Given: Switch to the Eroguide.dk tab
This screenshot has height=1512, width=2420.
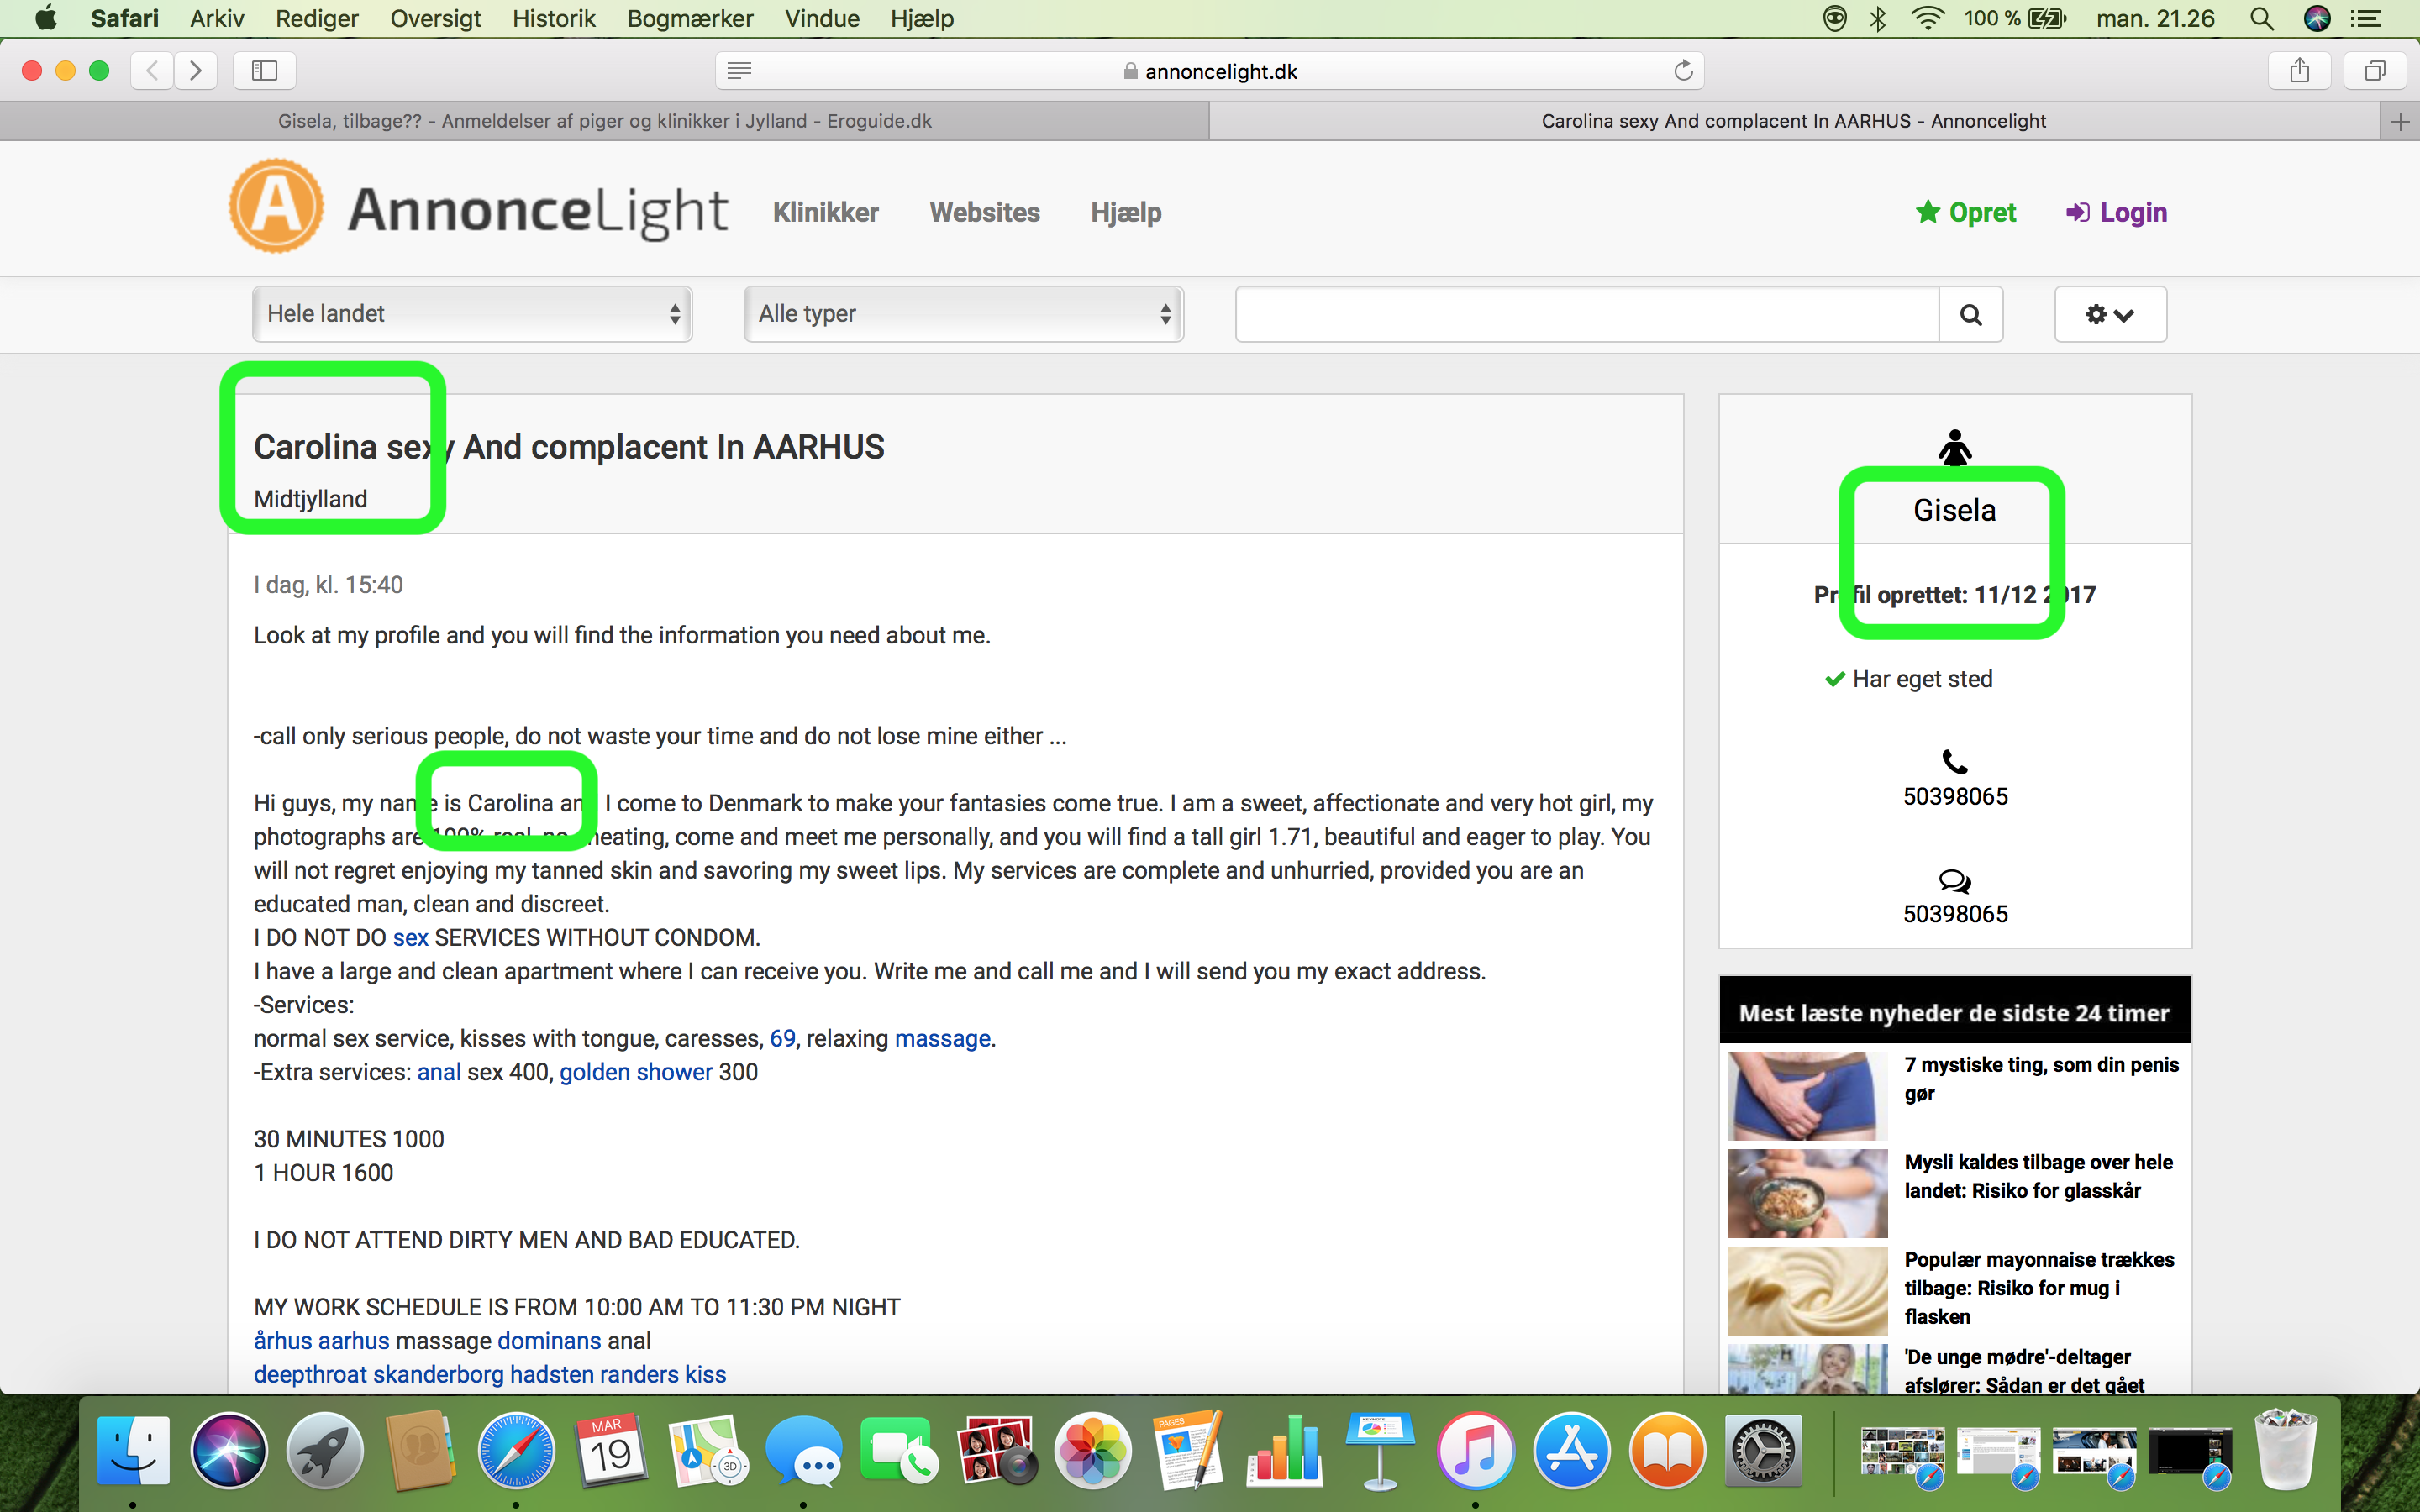Looking at the screenshot, I should click(x=604, y=121).
